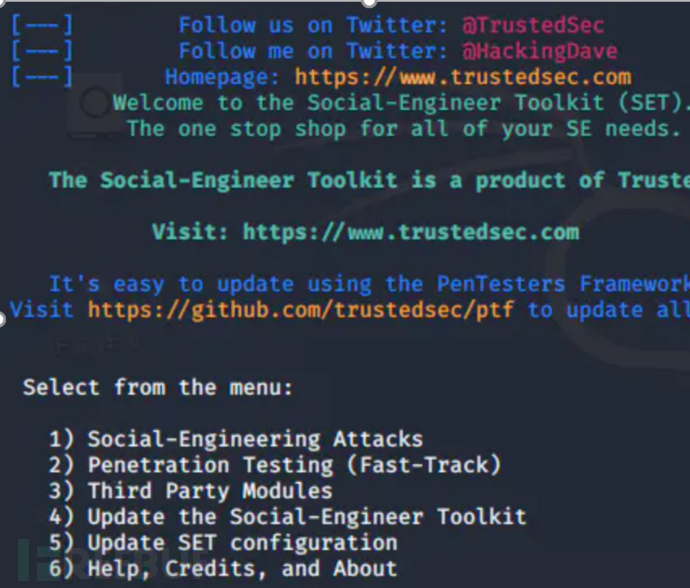Viewport: 690px width, 588px height.
Task: Choose Update SET configuration option
Action: pos(242,543)
